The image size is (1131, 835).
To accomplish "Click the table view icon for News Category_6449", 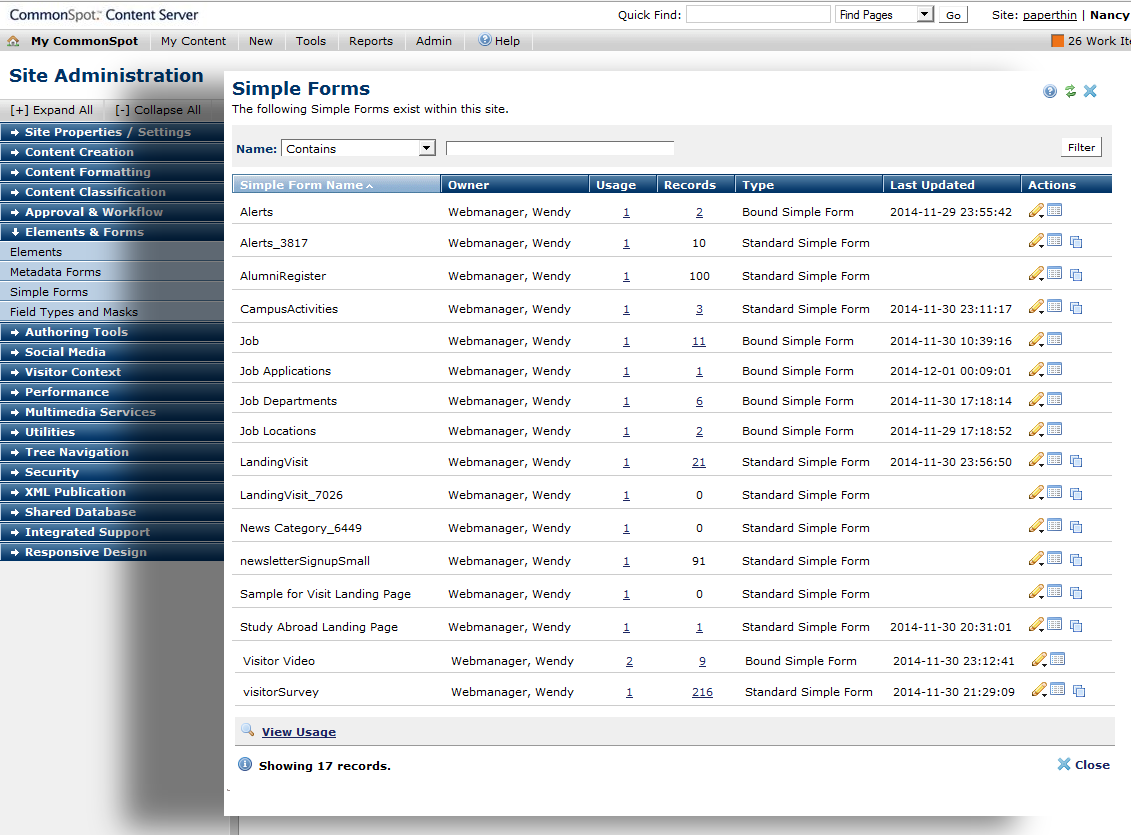I will point(1055,526).
